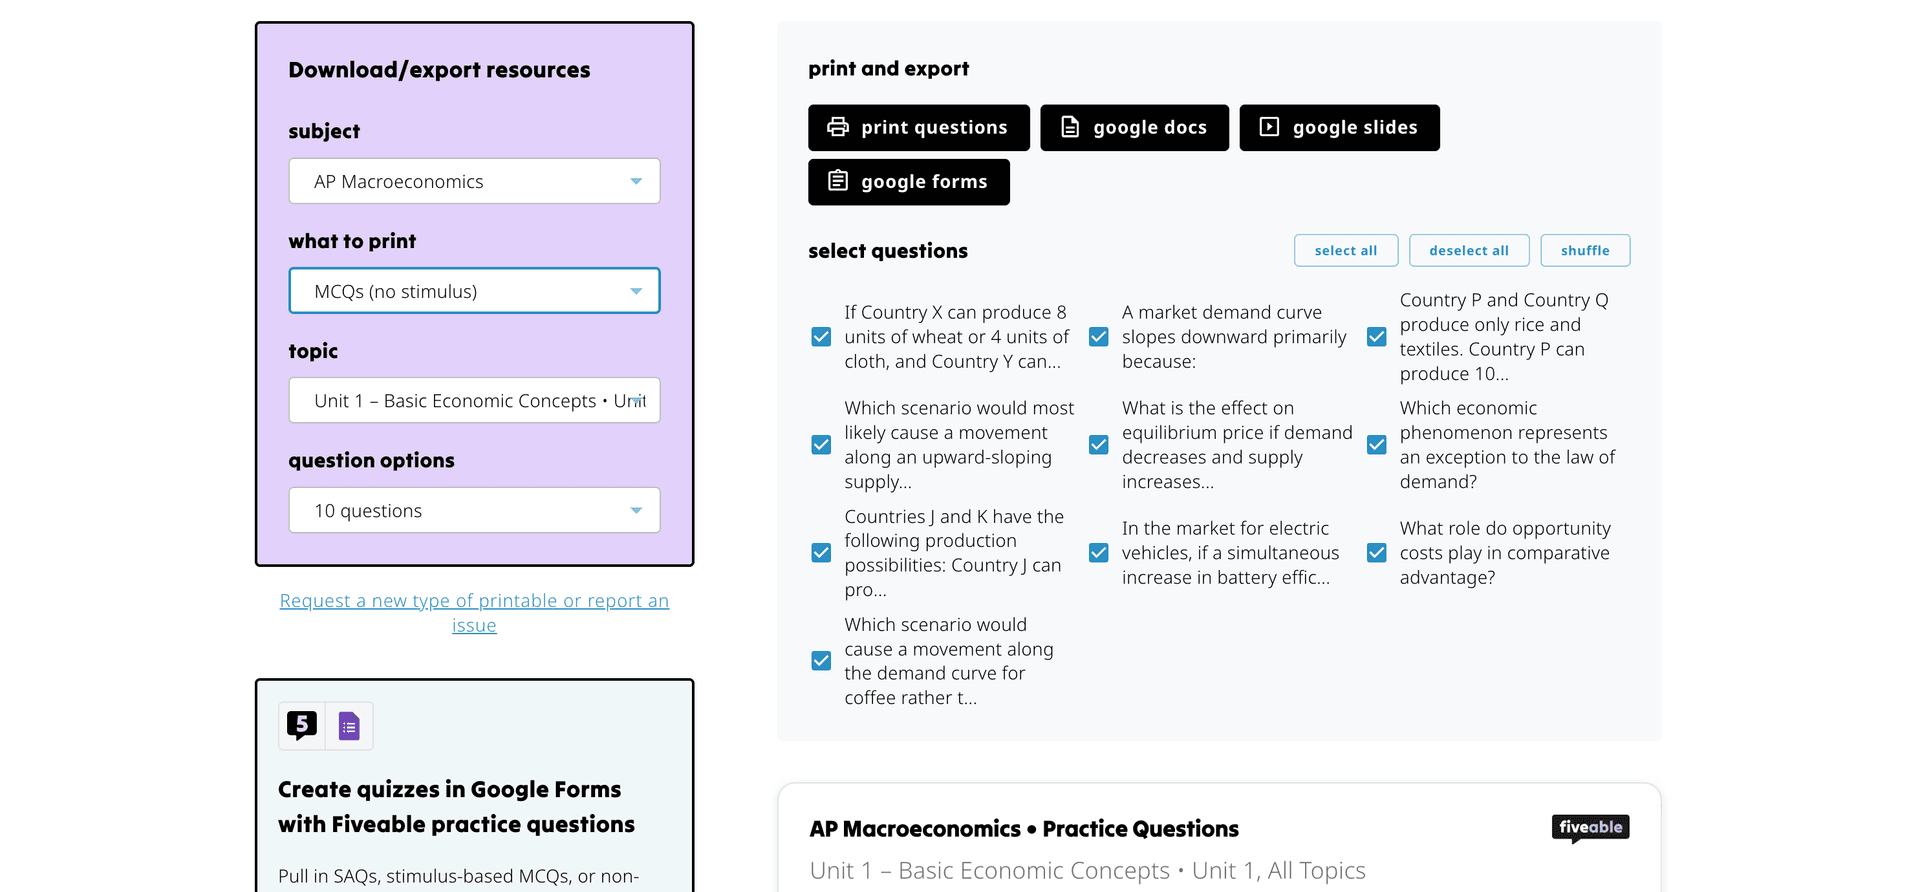Shuffle the selected questions

1585,250
